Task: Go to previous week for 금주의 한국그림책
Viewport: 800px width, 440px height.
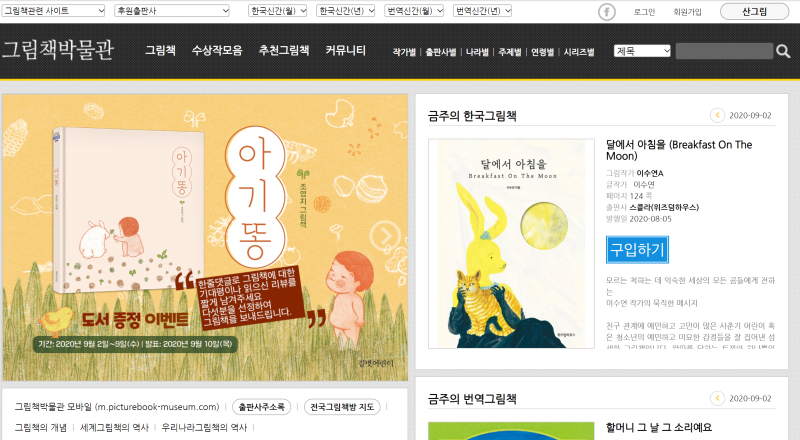Action: [x=717, y=115]
